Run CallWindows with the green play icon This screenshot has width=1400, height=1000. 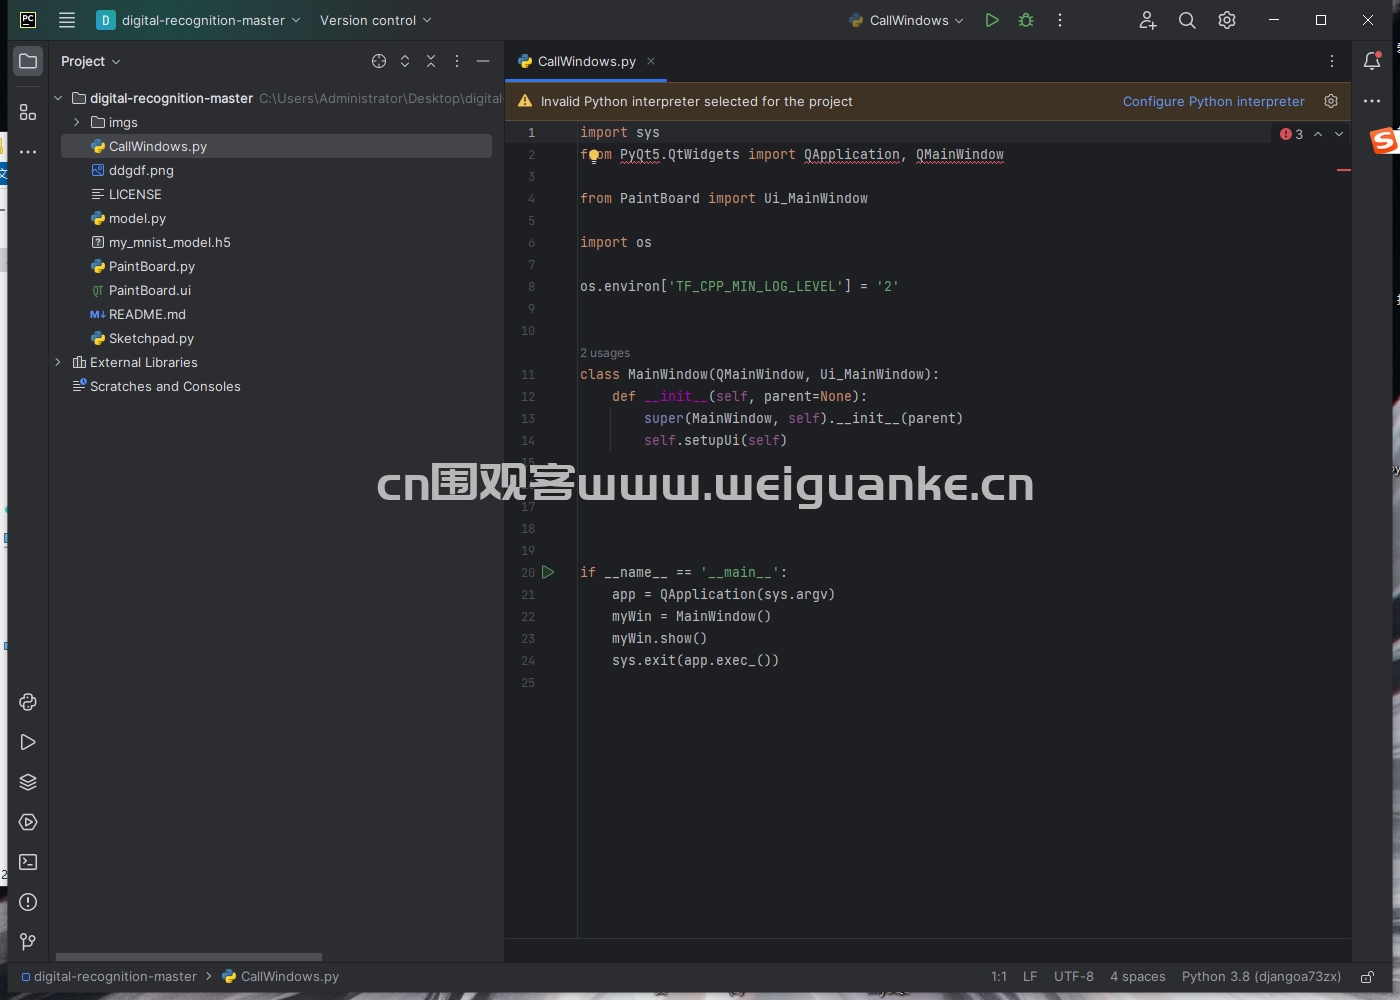tap(991, 20)
